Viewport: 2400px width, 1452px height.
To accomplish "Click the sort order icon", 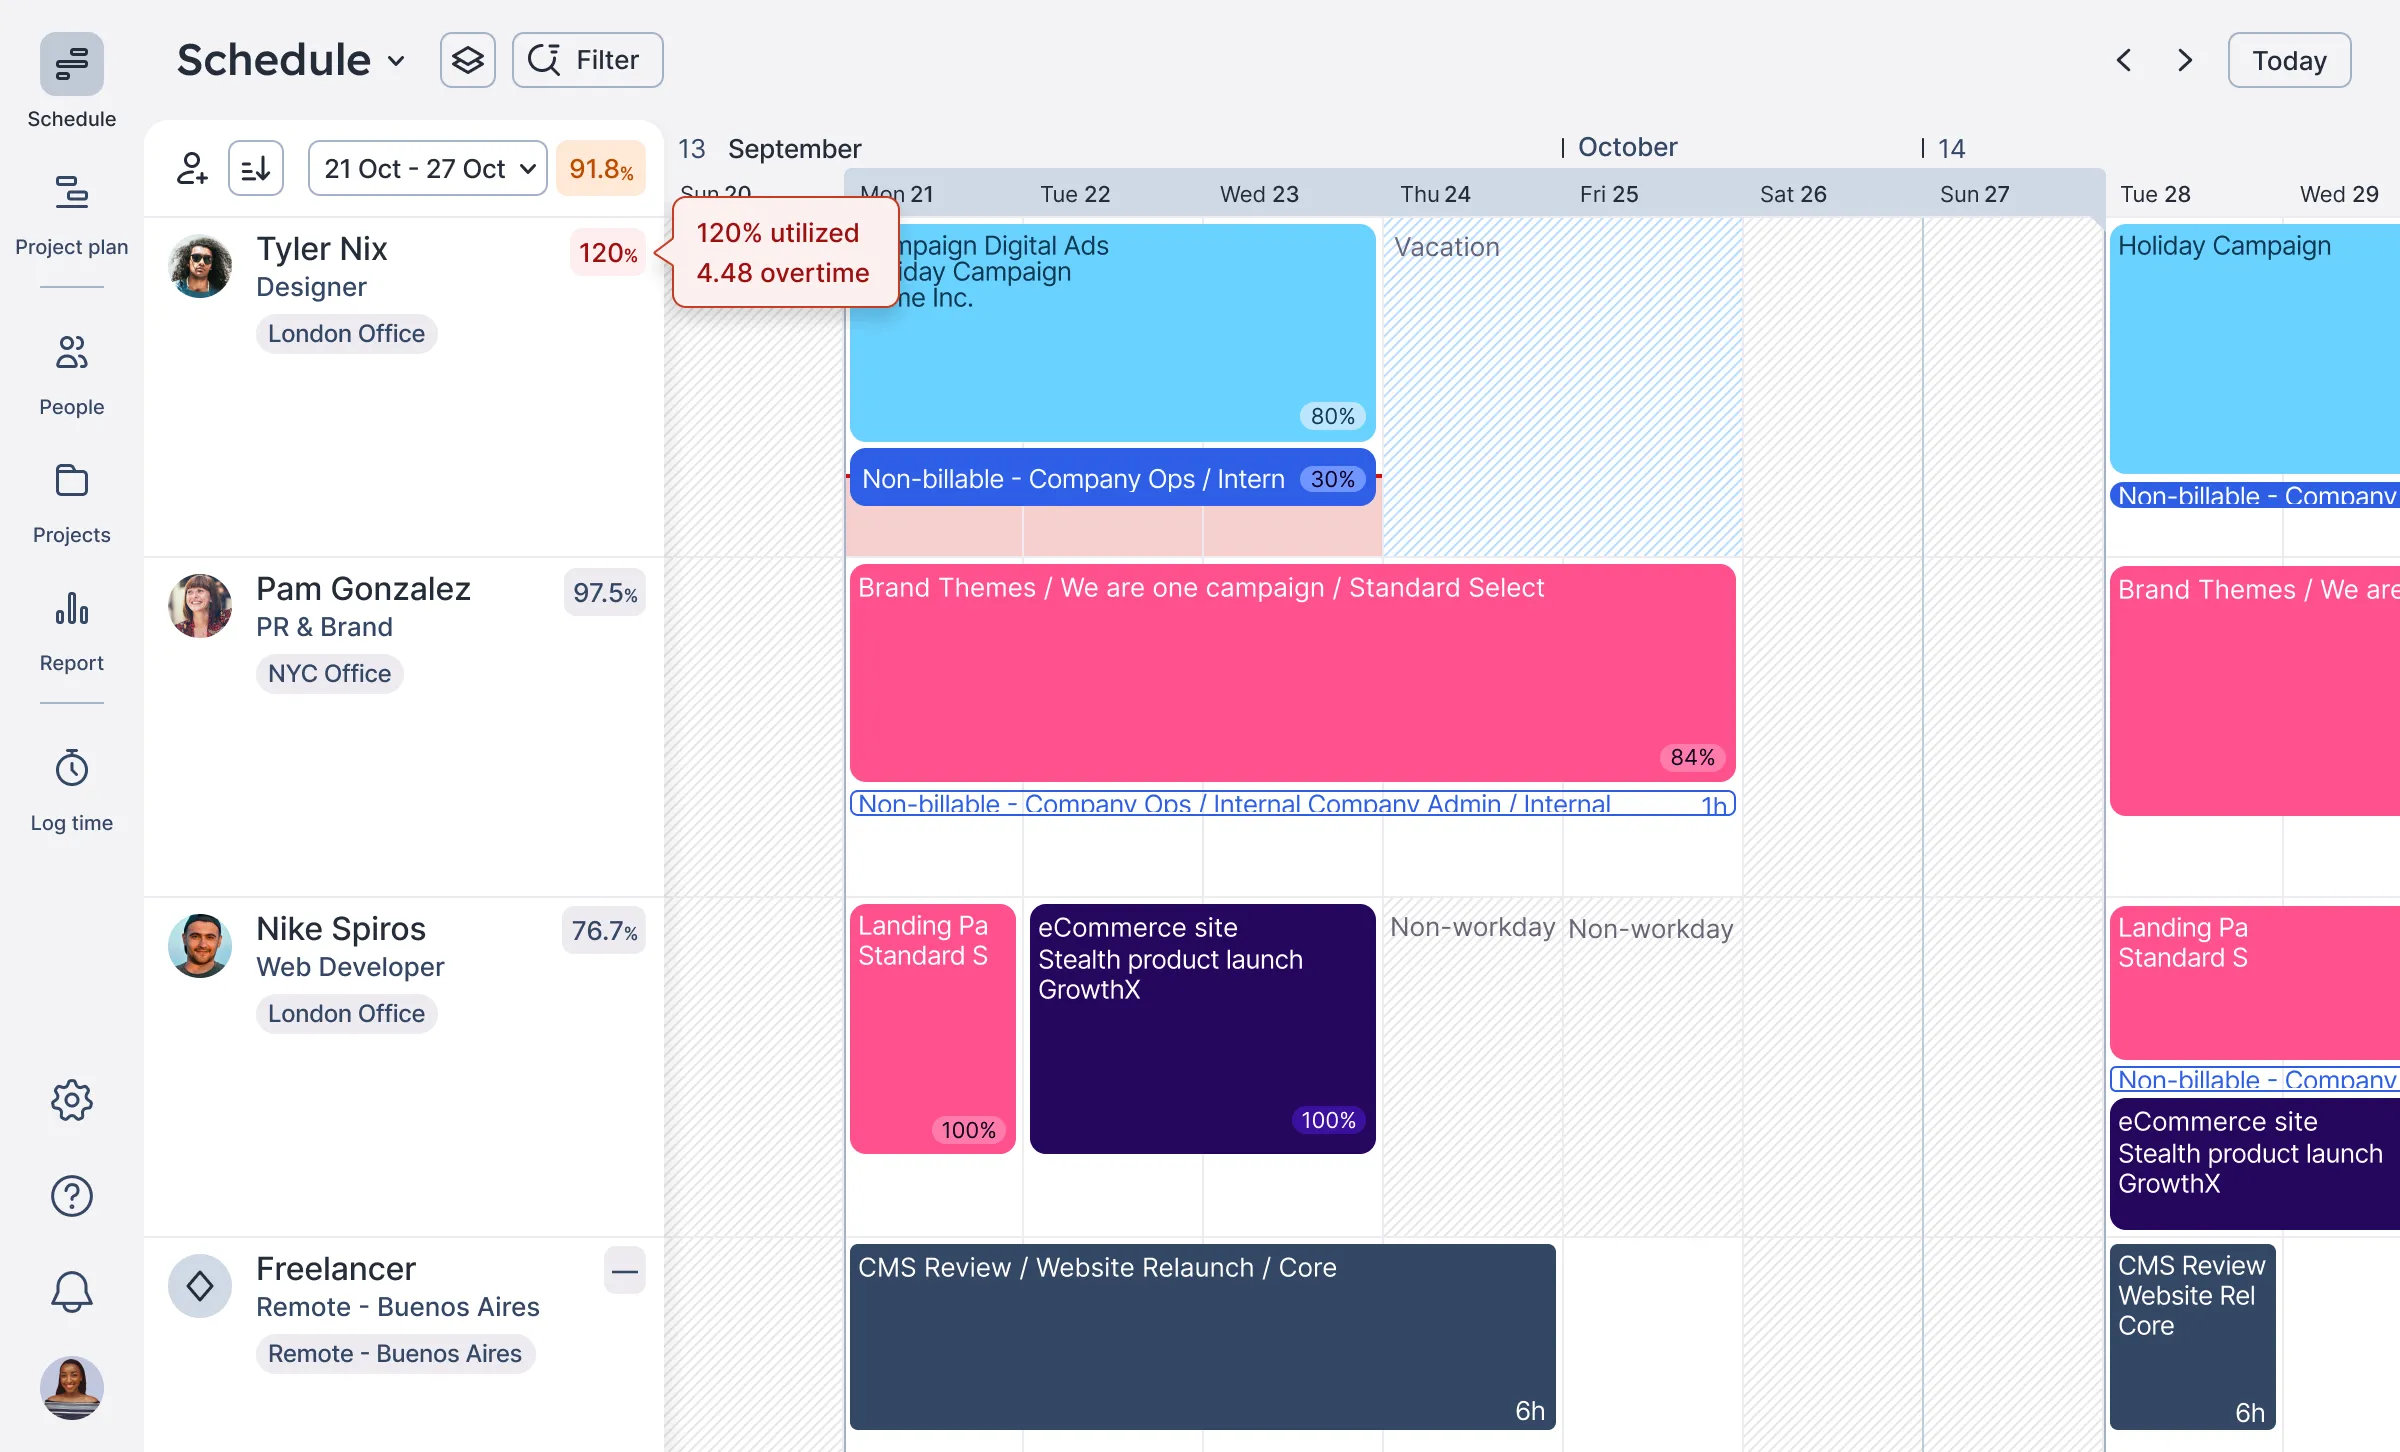I will [255, 167].
